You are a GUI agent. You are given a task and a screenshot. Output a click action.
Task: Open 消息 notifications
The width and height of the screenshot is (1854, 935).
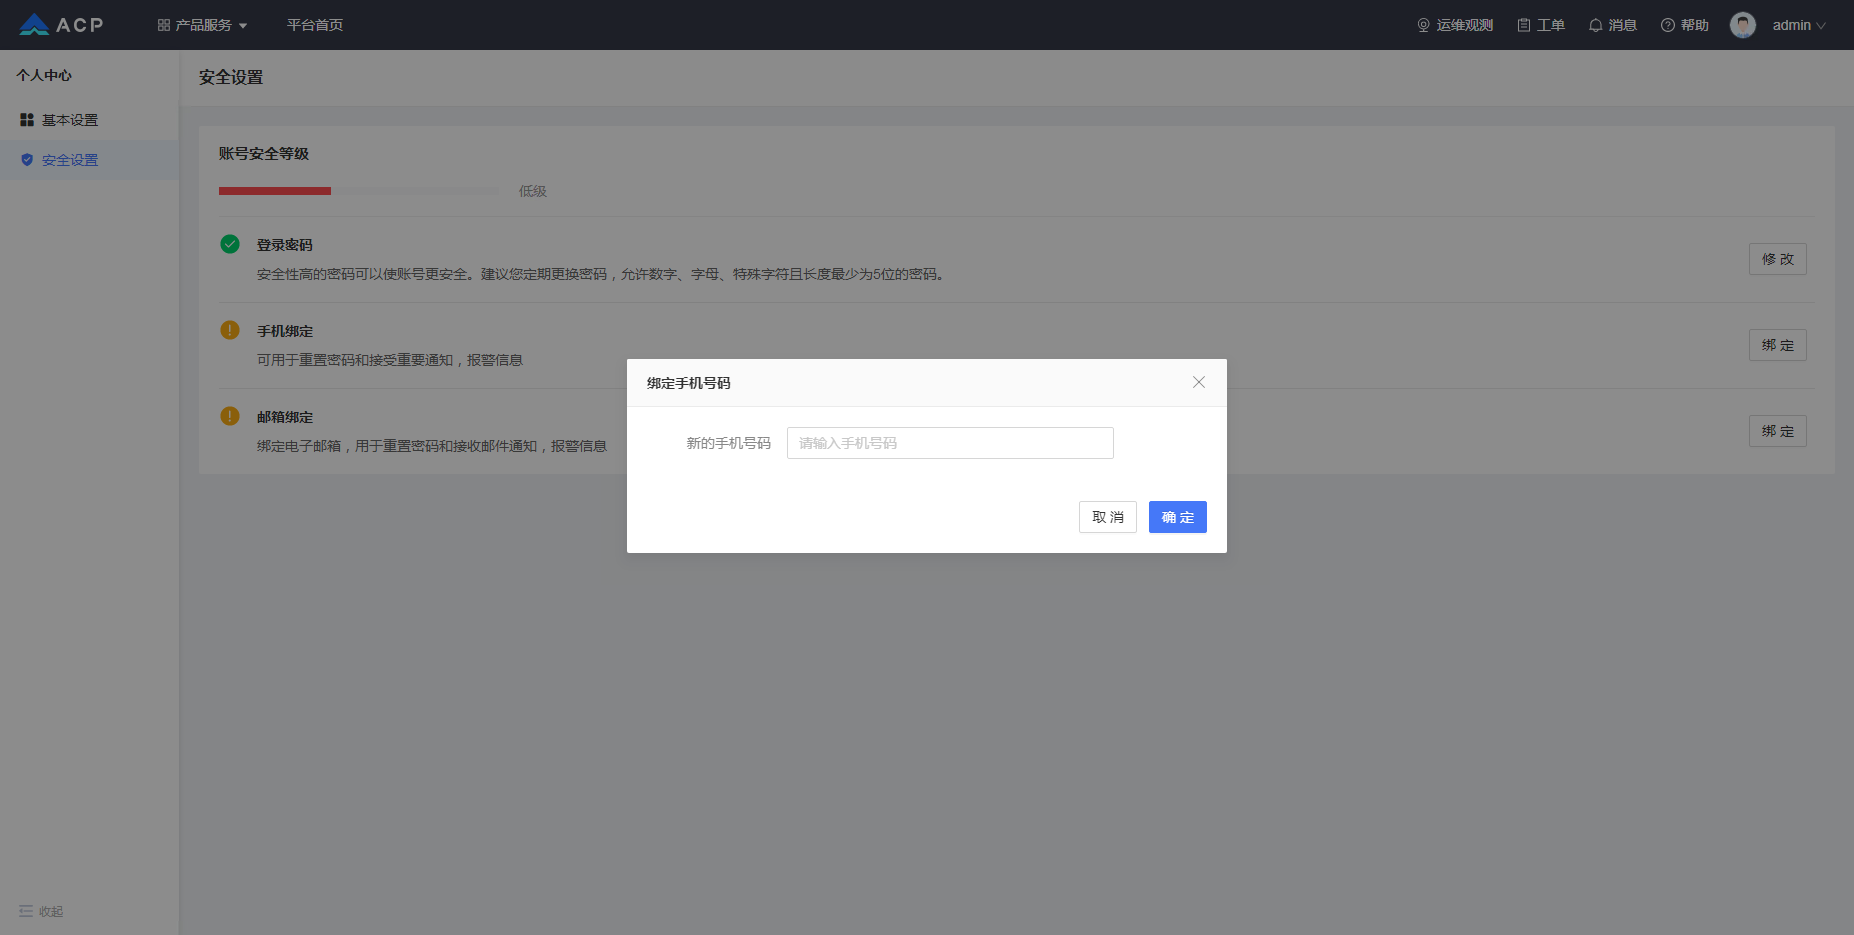(x=1613, y=25)
